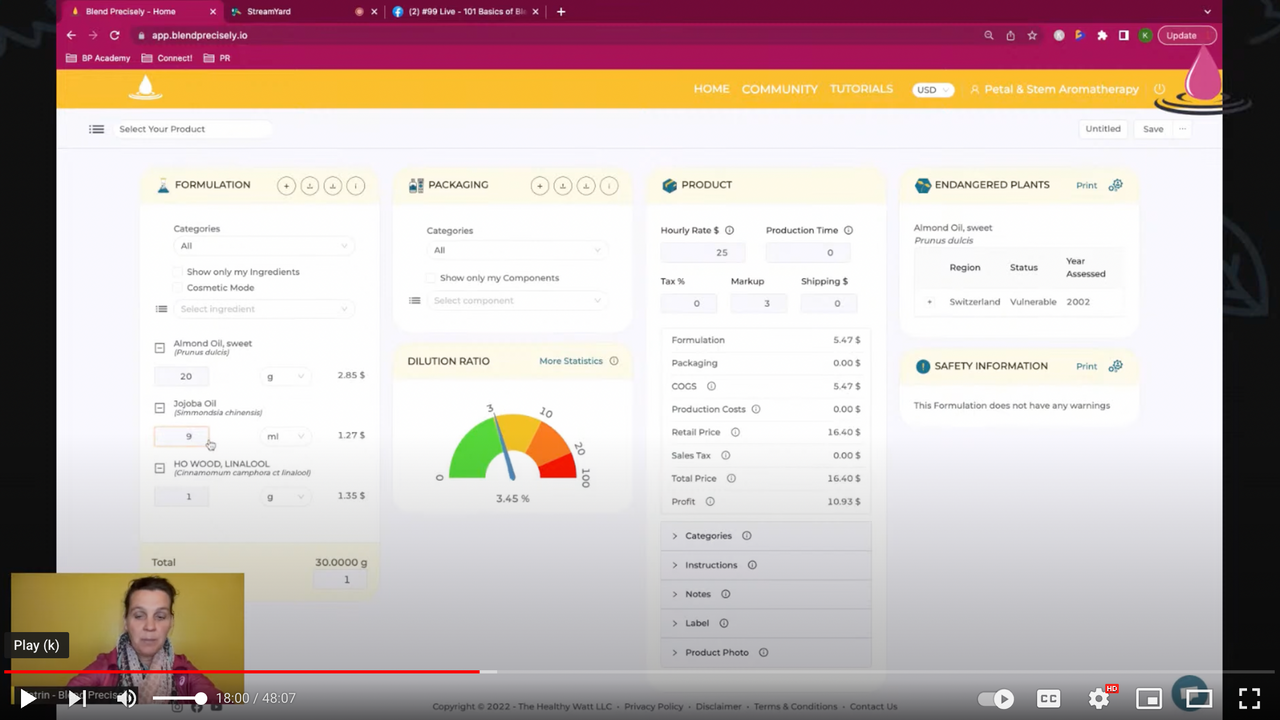Click the info icon next to Hourly Rate $
The image size is (1280, 720).
tap(729, 230)
